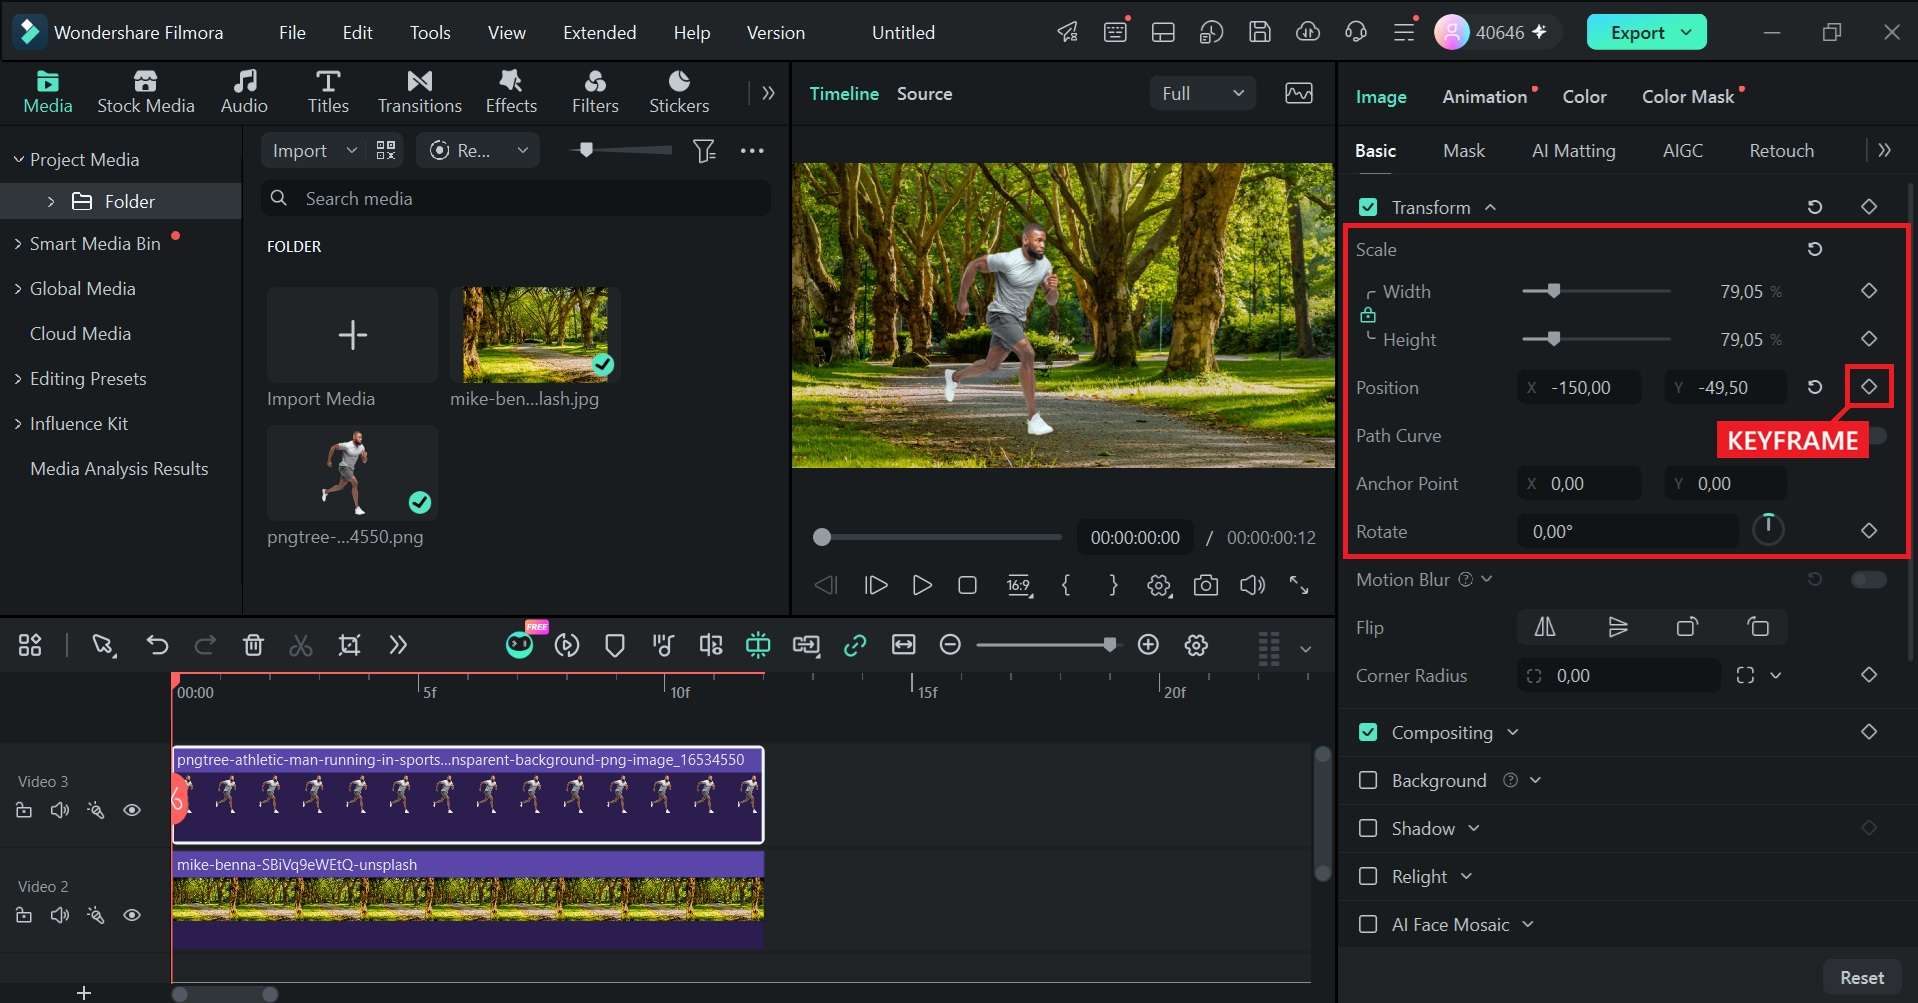Click the filter icon in media panel

click(704, 150)
